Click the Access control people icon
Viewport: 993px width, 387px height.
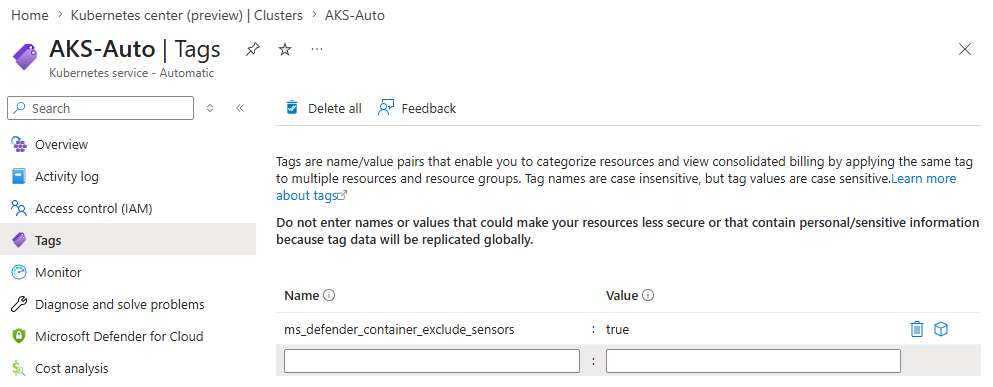(19, 208)
